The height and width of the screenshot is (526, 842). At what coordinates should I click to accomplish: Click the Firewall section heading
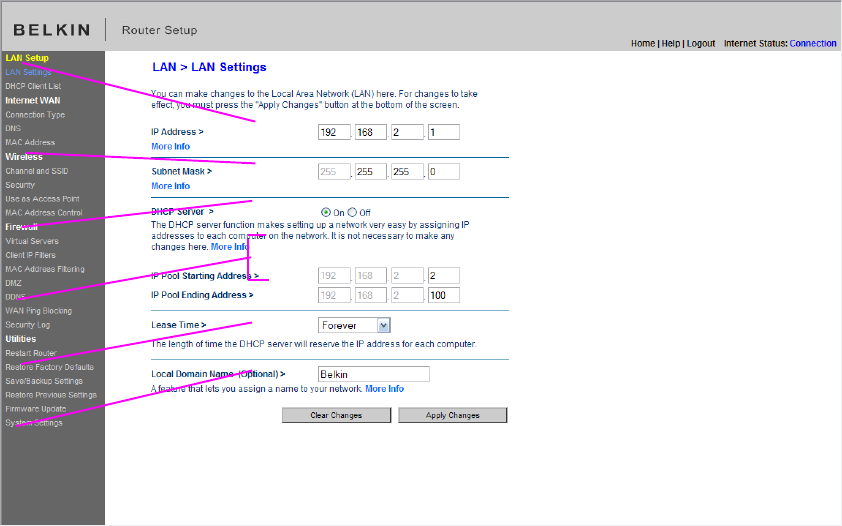pyautogui.click(x=21, y=227)
